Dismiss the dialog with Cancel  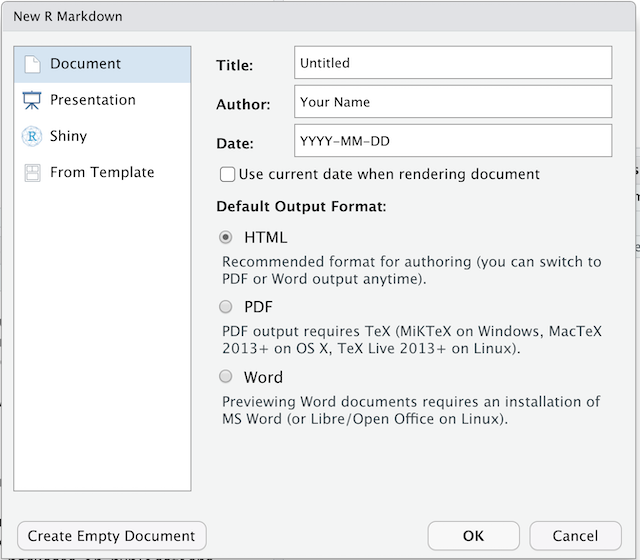576,536
